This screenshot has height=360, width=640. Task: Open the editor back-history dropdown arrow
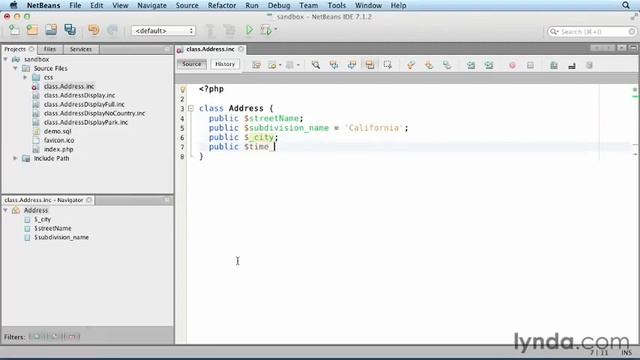[x=280, y=65]
